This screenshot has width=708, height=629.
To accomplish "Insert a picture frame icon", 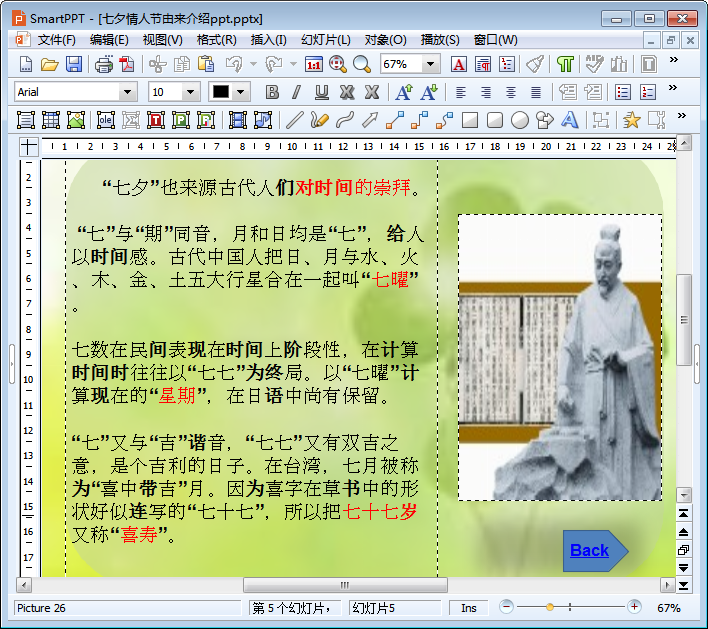I will (x=76, y=120).
